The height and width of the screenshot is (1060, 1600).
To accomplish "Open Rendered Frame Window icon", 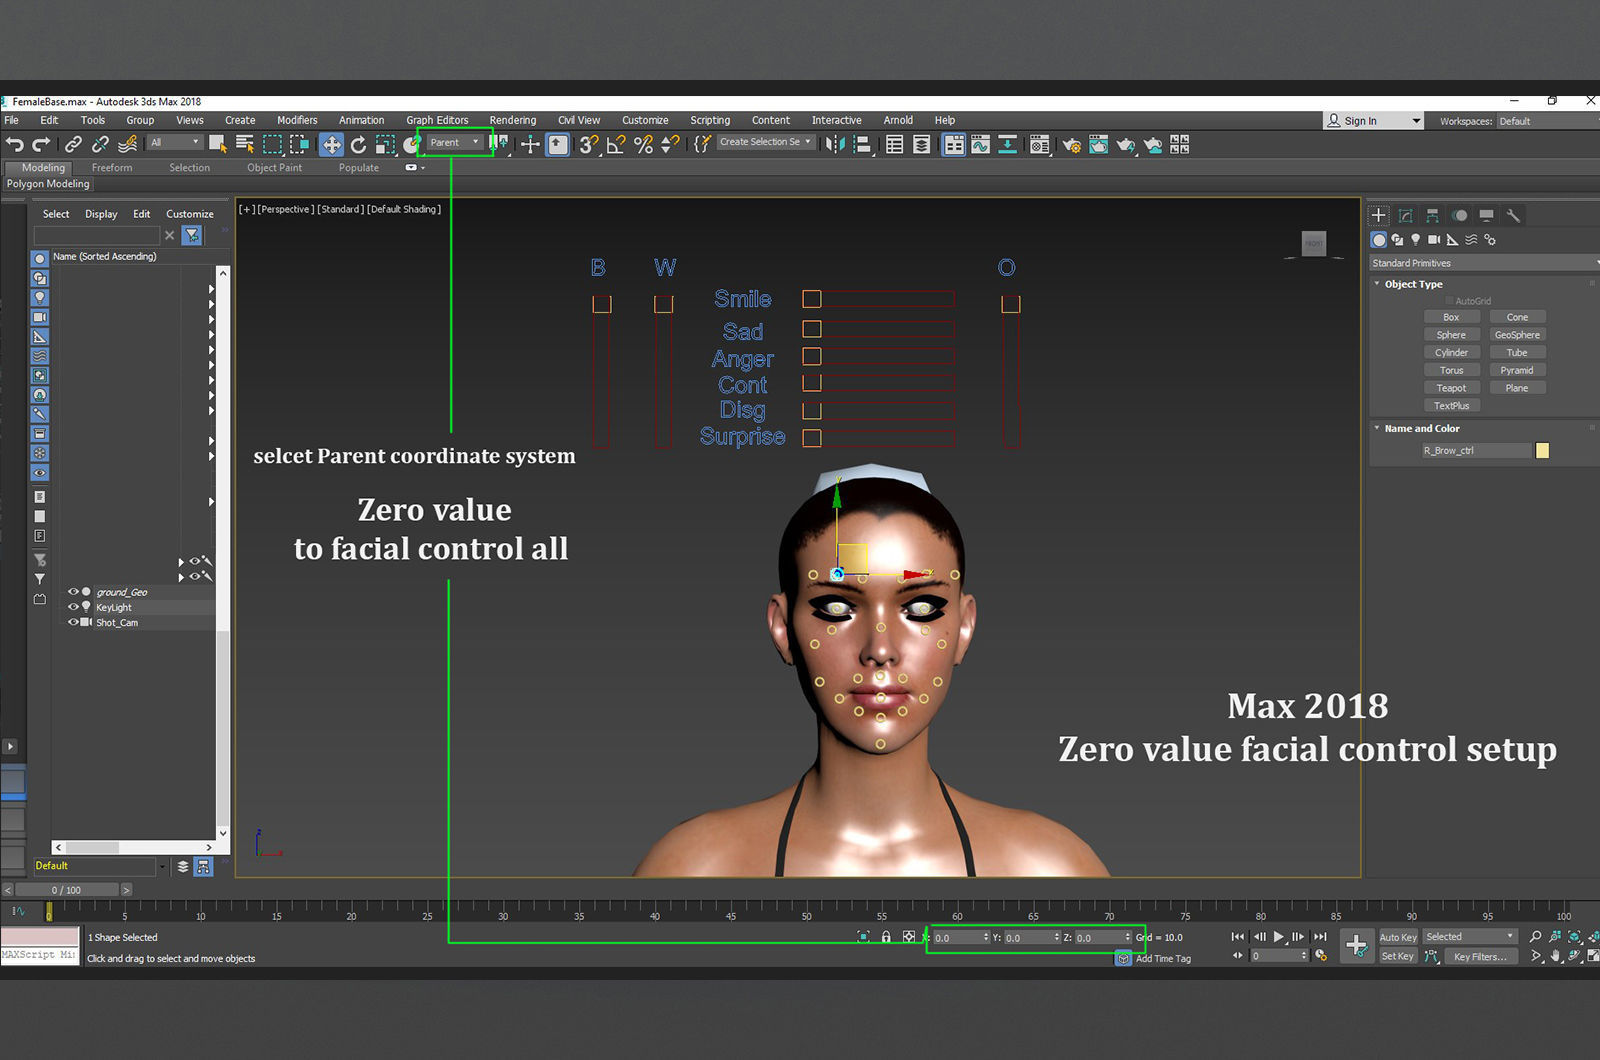I will [x=1098, y=144].
